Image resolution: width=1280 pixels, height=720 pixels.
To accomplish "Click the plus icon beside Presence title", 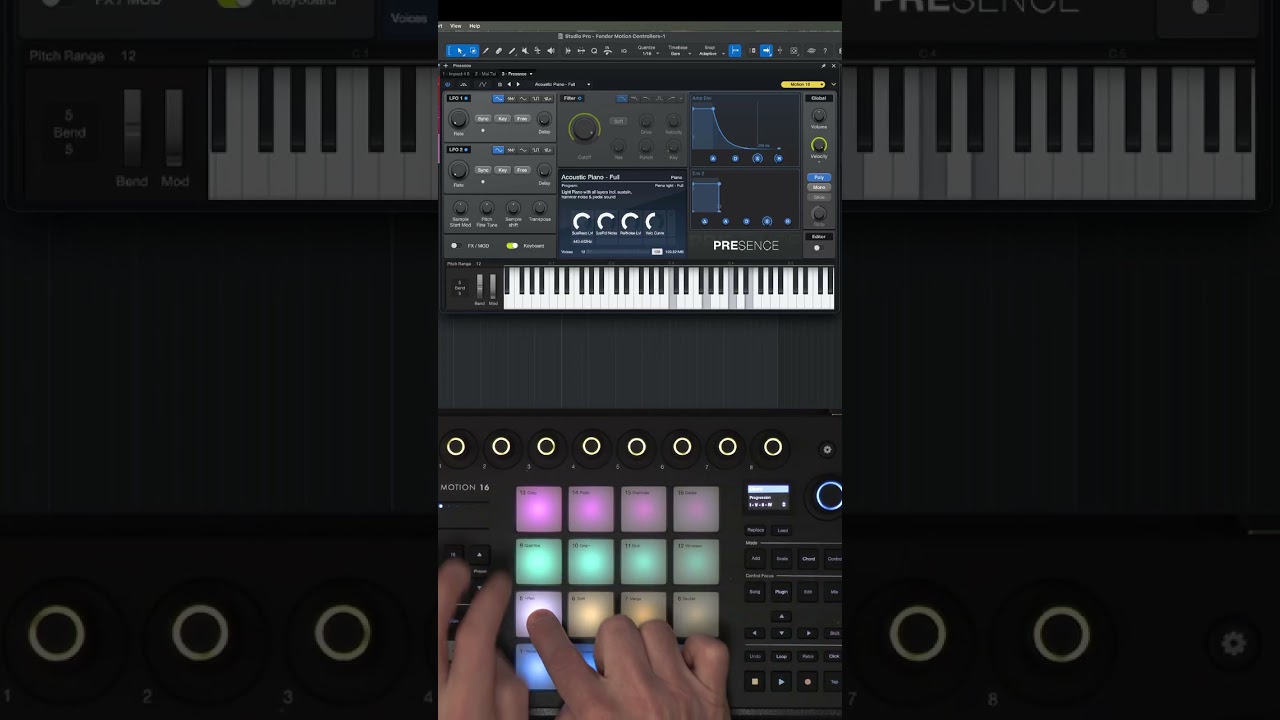I will pos(446,66).
